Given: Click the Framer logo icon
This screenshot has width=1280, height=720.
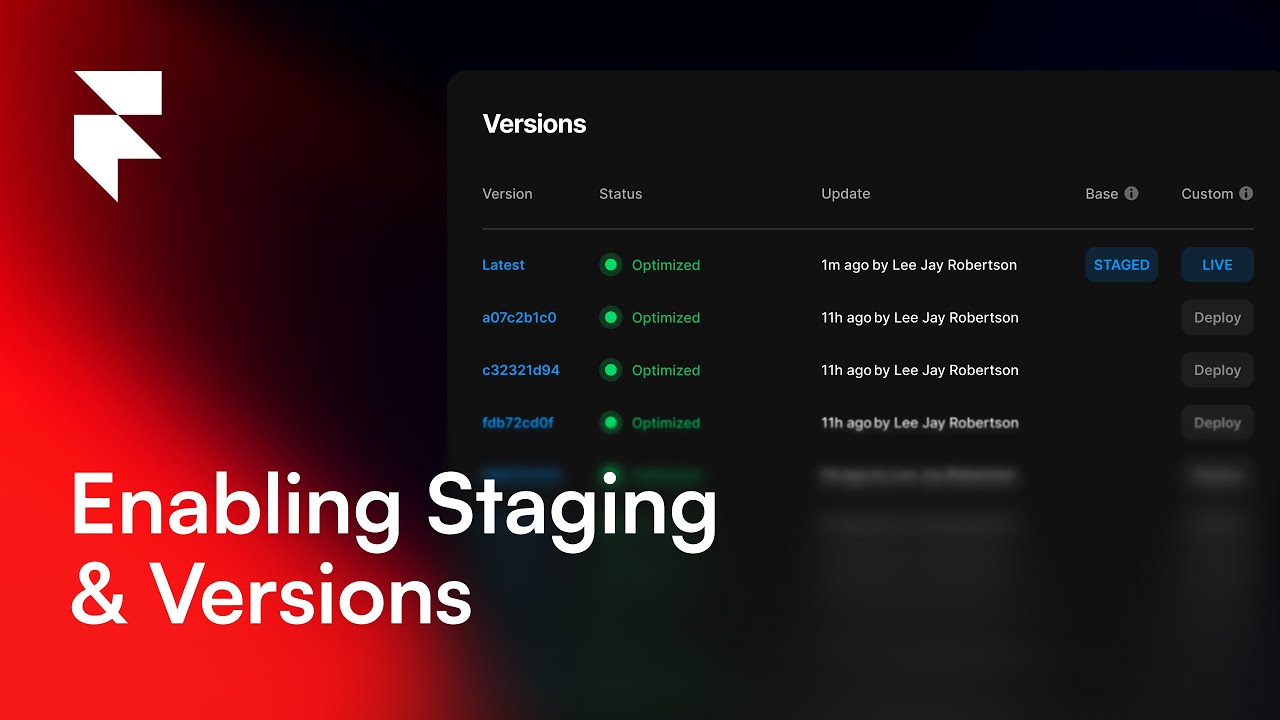Looking at the screenshot, I should coord(117,136).
